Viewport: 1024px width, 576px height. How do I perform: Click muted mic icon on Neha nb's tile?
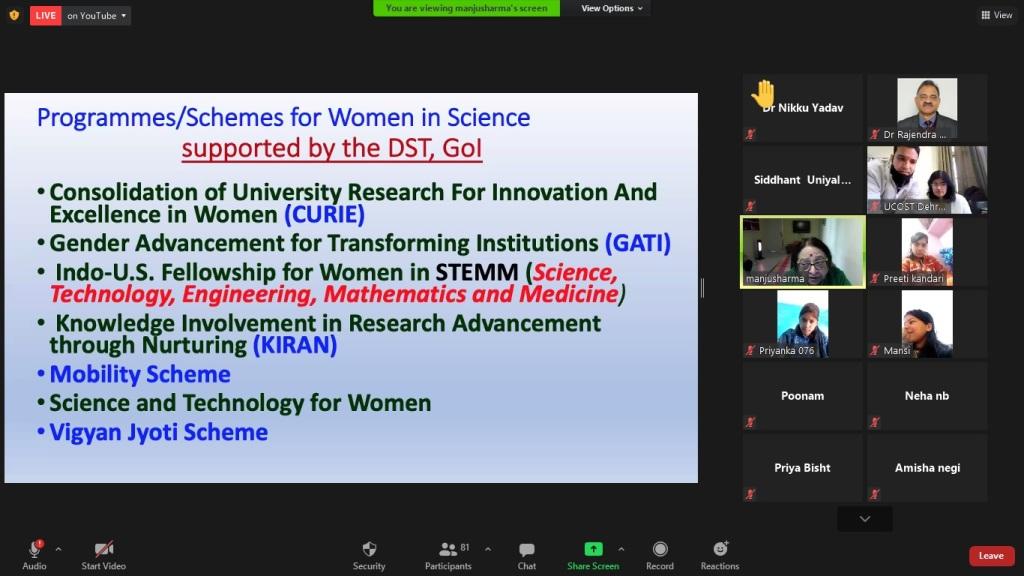[874, 422]
